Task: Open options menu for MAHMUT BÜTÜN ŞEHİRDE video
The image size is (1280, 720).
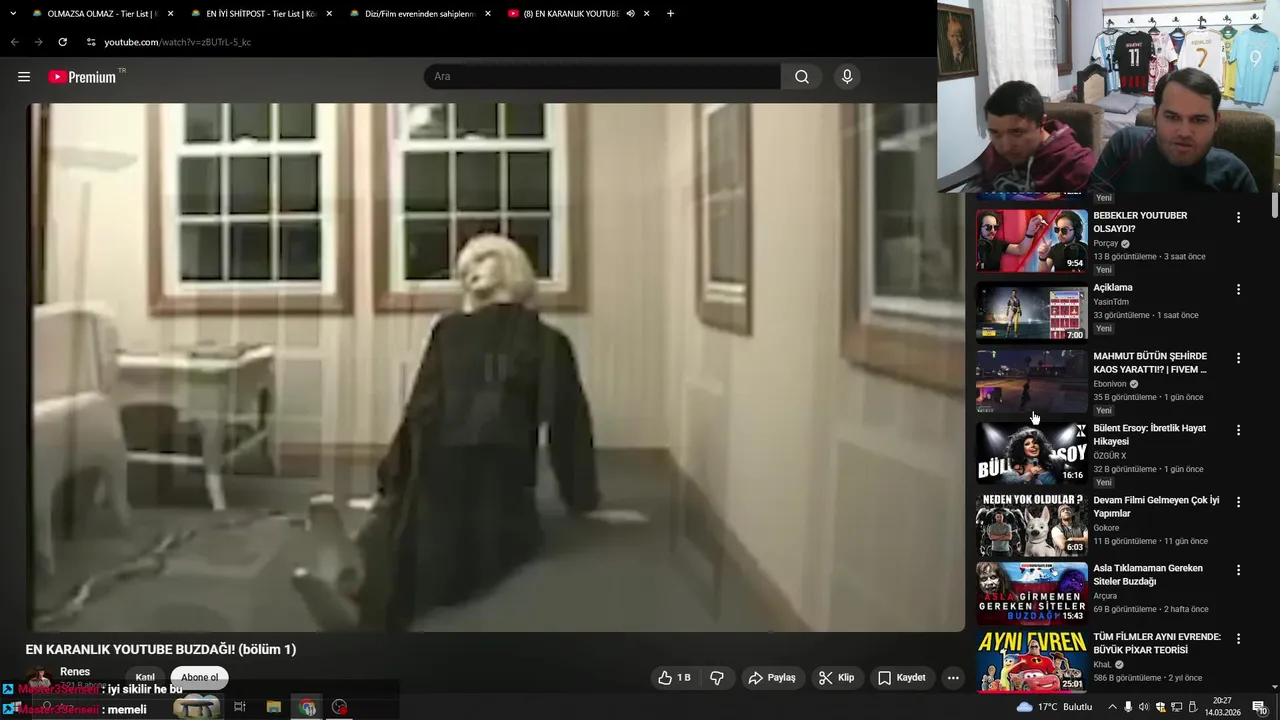Action: click(x=1238, y=358)
